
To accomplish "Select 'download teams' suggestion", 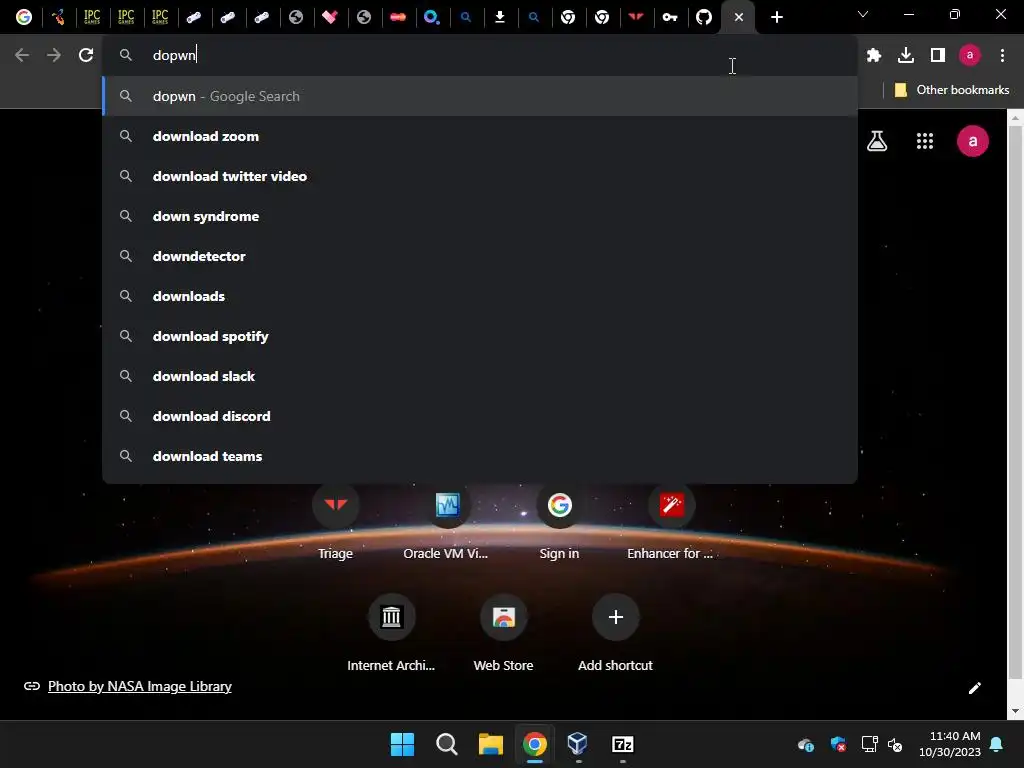I will pos(480,456).
